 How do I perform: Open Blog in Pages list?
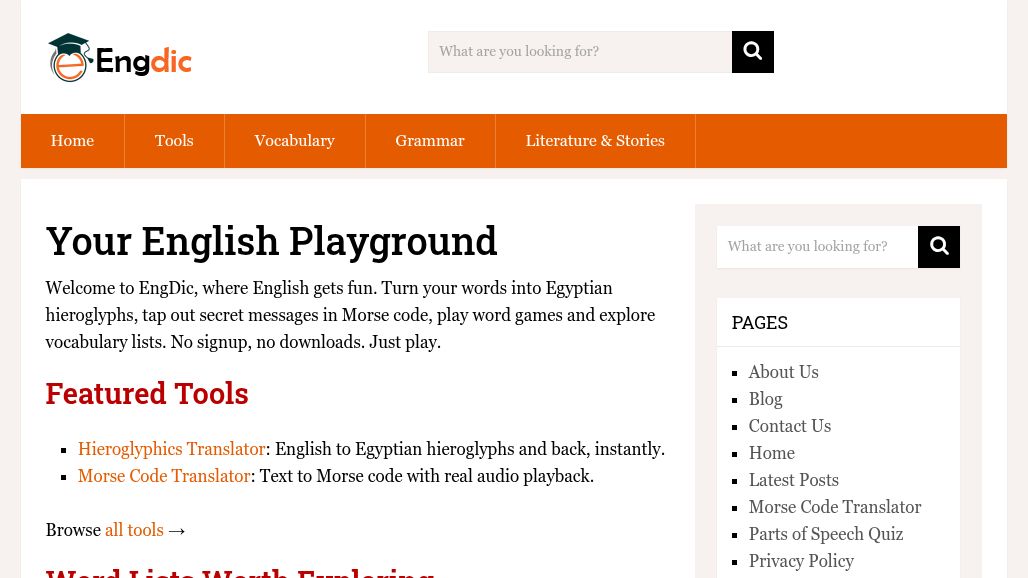[x=765, y=399]
